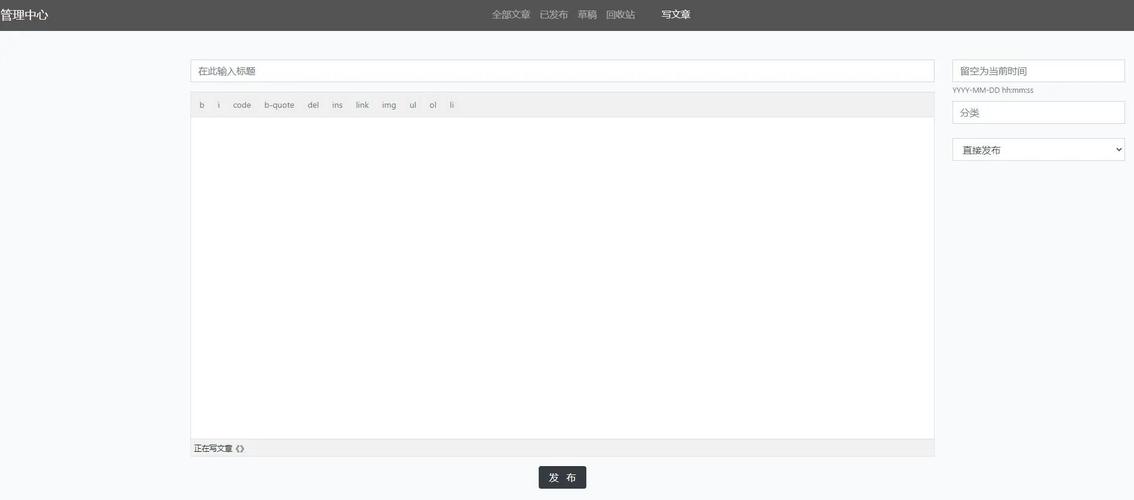Insert a hyperlink with 'link' button
Viewport: 1134px width, 500px height.
pos(362,105)
